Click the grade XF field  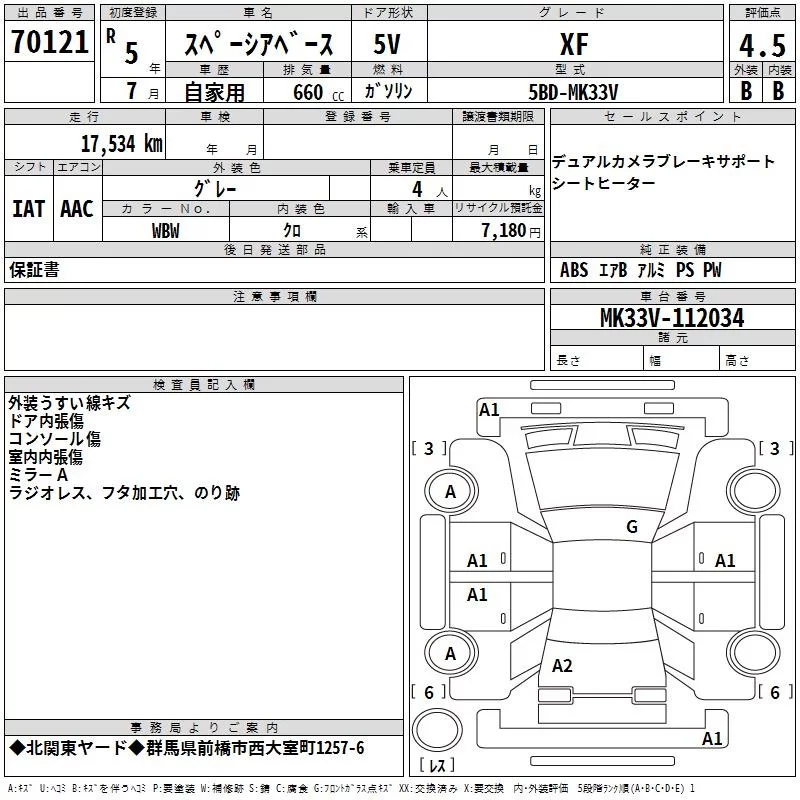[x=574, y=44]
